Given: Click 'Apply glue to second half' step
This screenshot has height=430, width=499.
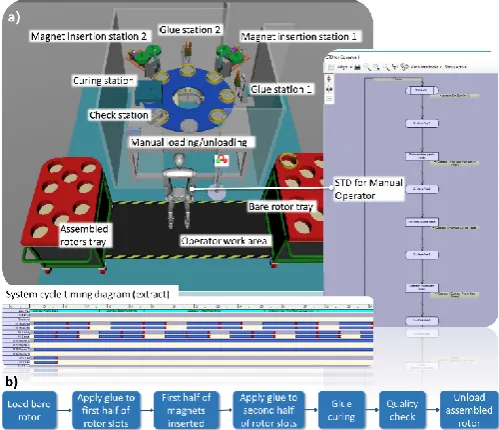Looking at the screenshot, I should pos(268,410).
